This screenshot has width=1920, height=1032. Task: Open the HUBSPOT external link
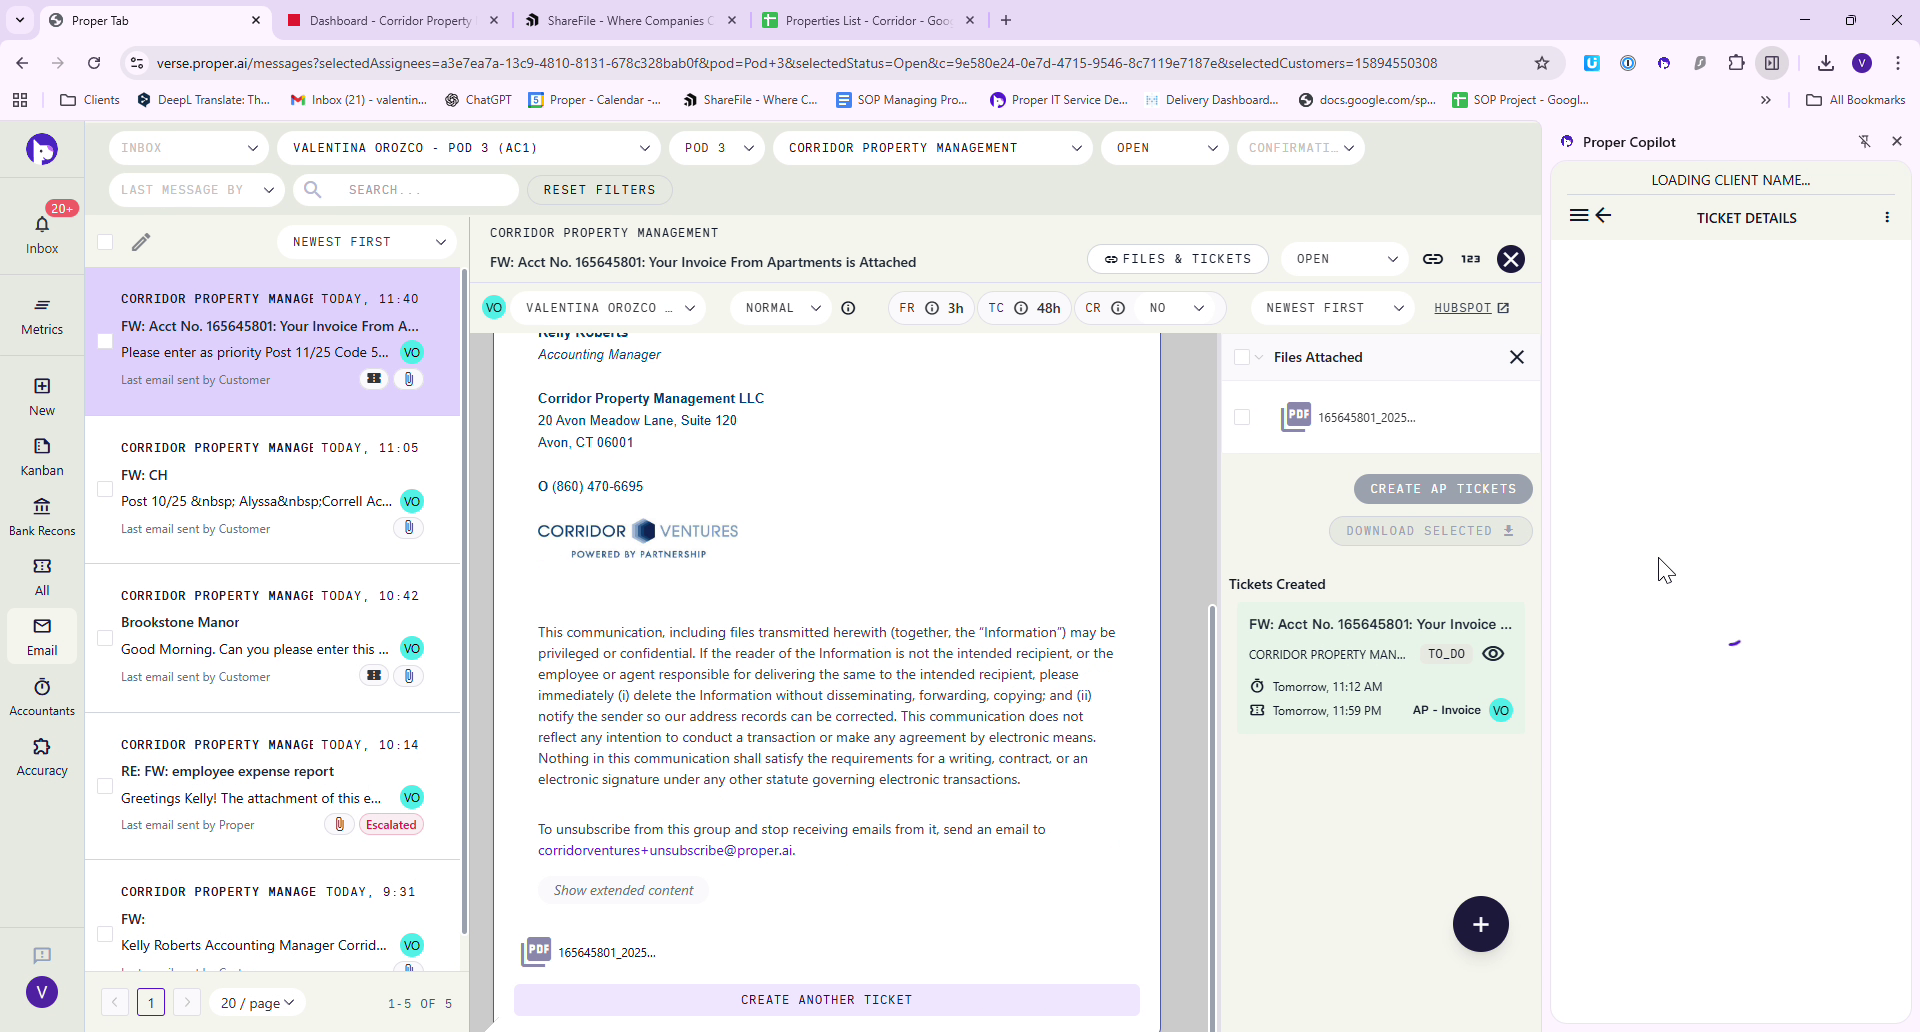click(1472, 308)
